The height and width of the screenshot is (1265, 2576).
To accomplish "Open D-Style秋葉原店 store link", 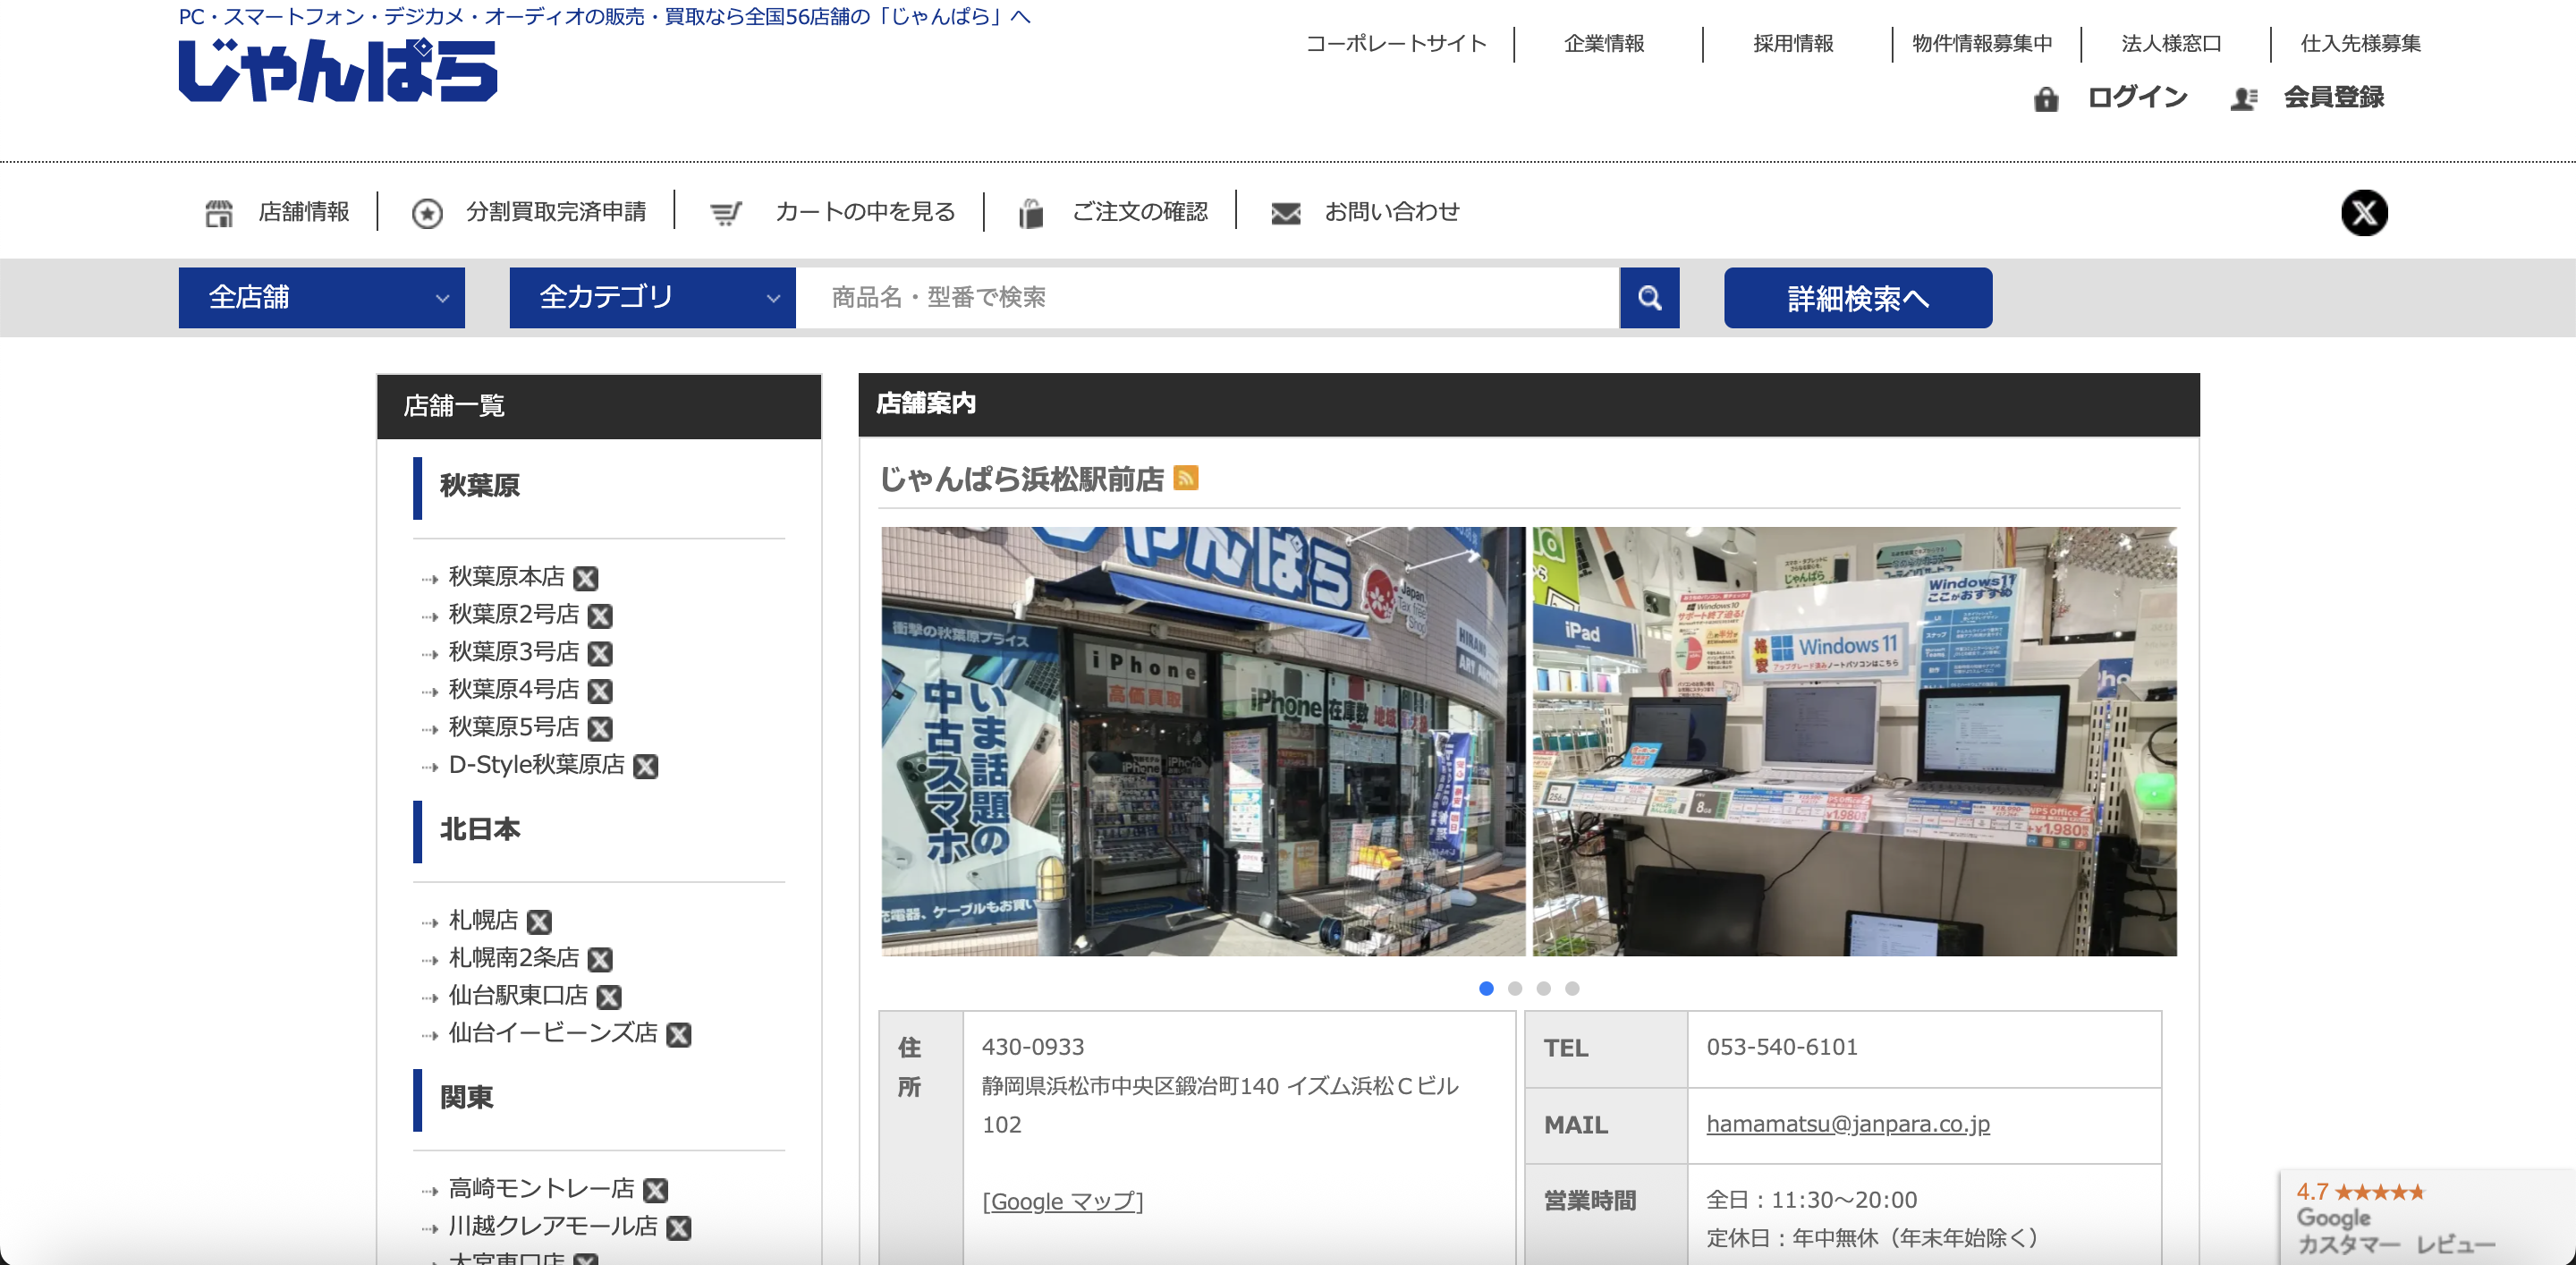I will 537,765.
